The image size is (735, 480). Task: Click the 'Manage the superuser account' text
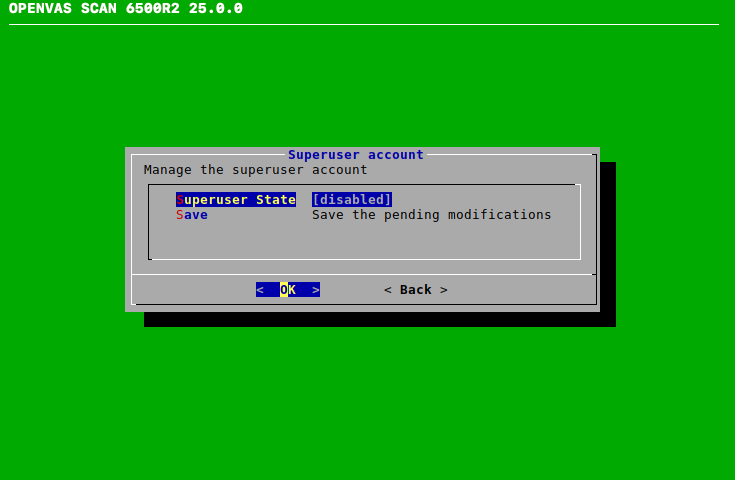[x=255, y=170]
